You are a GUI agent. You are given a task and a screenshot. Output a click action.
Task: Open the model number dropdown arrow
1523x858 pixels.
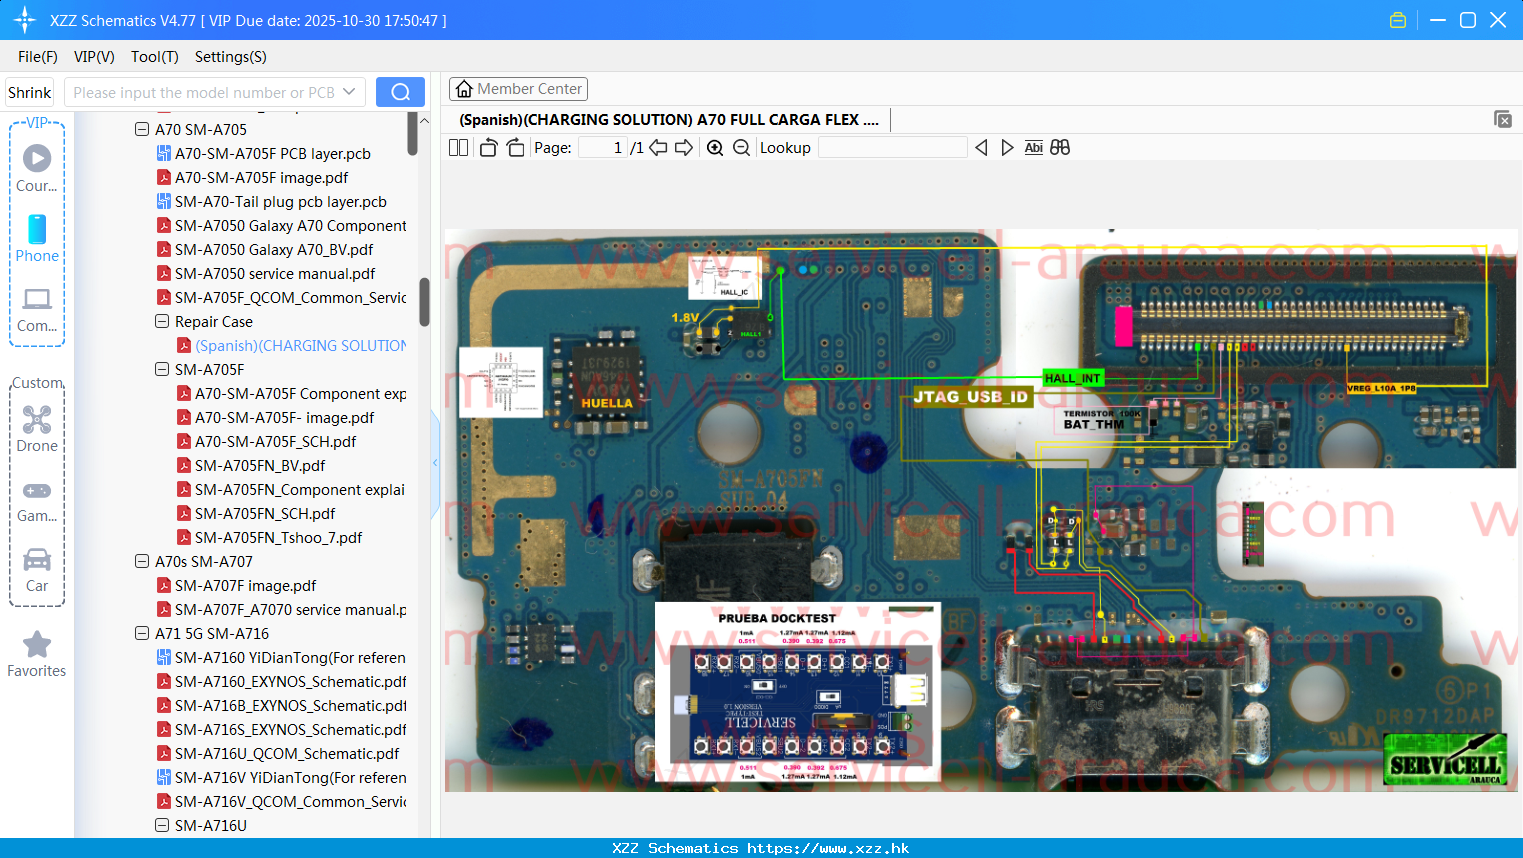(349, 92)
